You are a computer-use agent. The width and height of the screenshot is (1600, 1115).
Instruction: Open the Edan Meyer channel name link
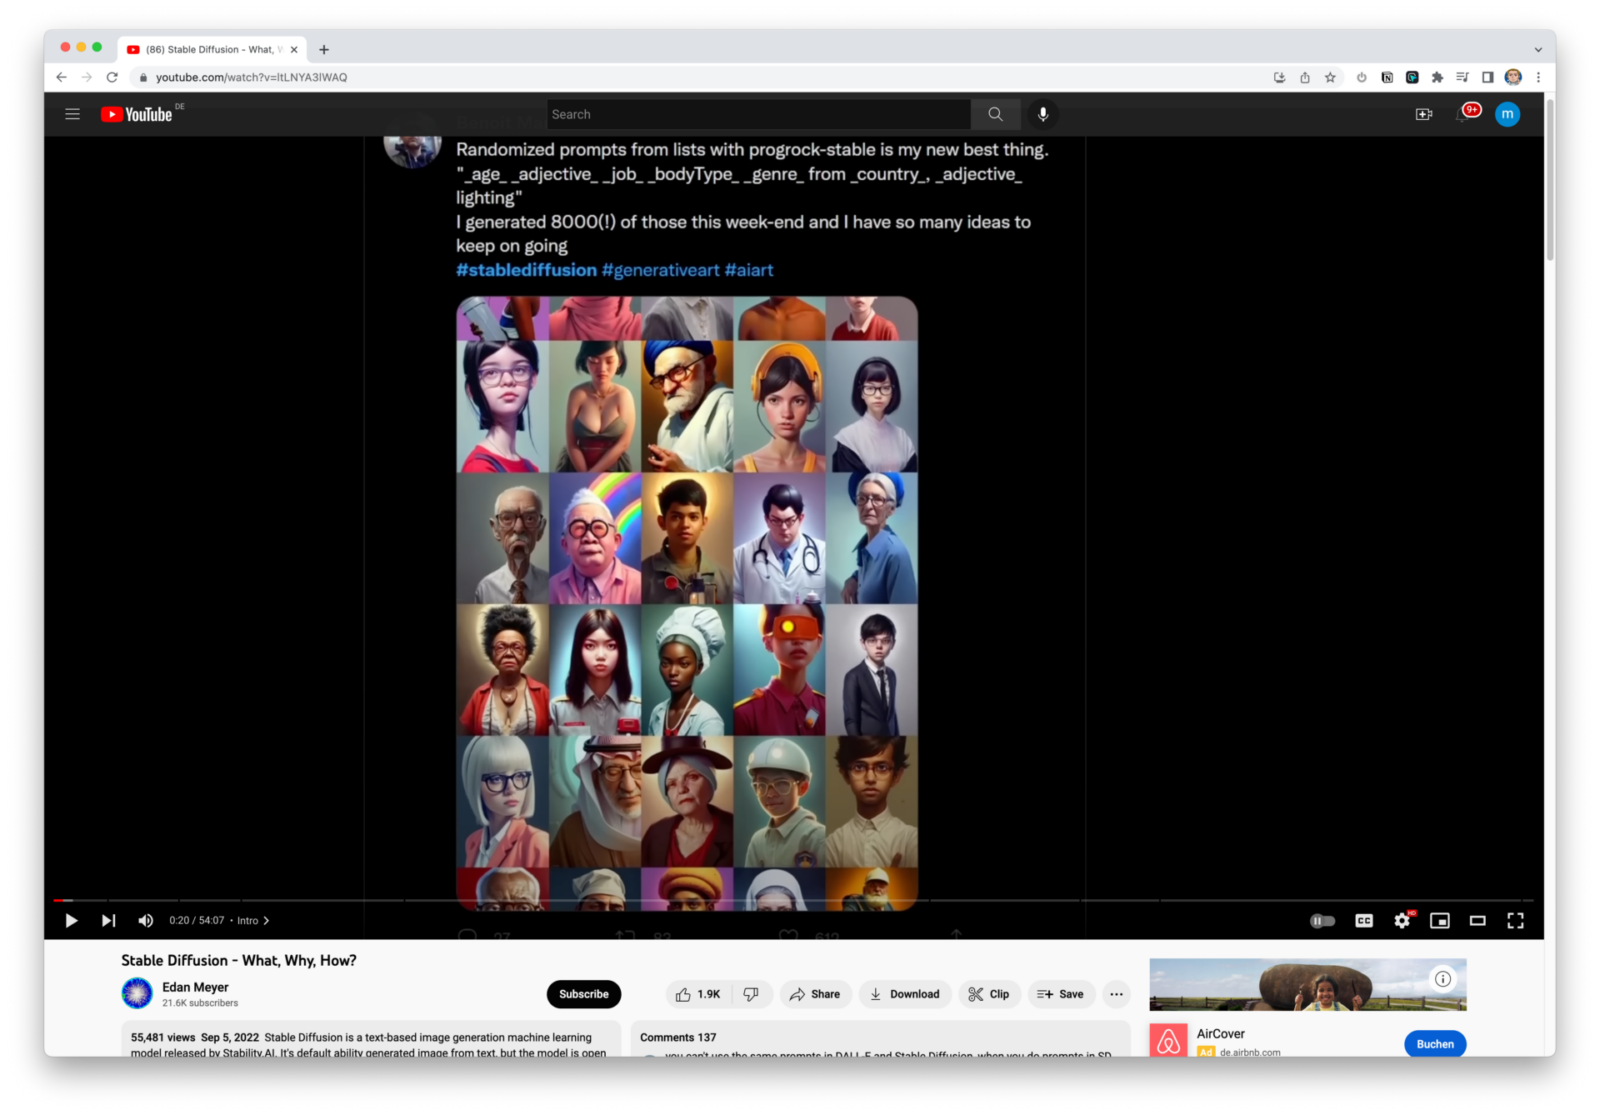pyautogui.click(x=195, y=987)
